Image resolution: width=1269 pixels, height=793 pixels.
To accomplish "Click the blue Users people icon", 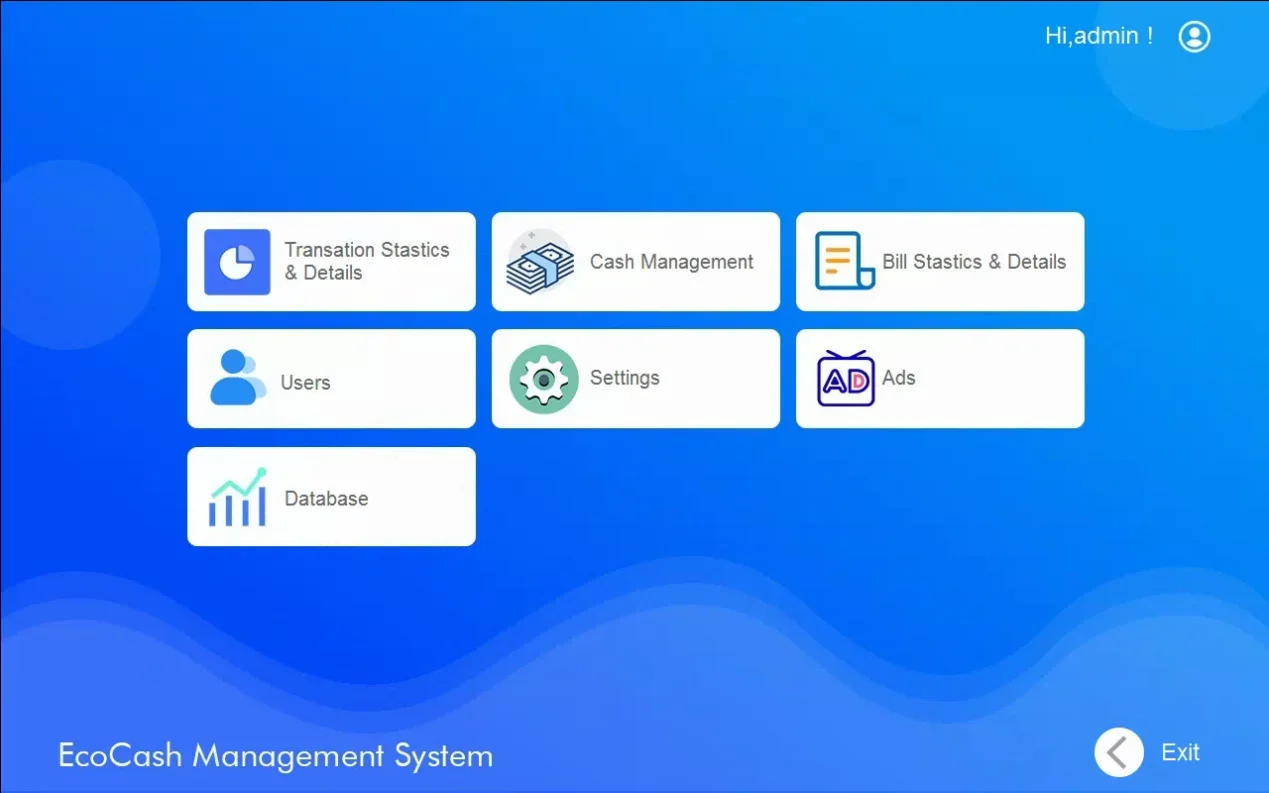I will point(238,378).
